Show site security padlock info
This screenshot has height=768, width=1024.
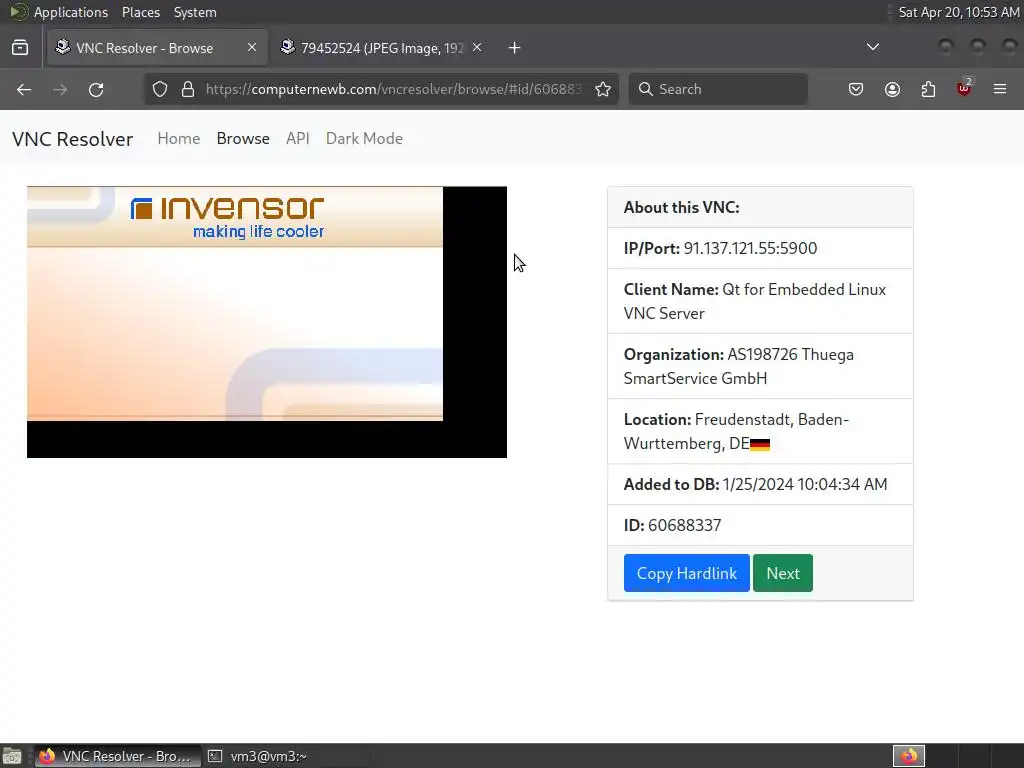188,89
